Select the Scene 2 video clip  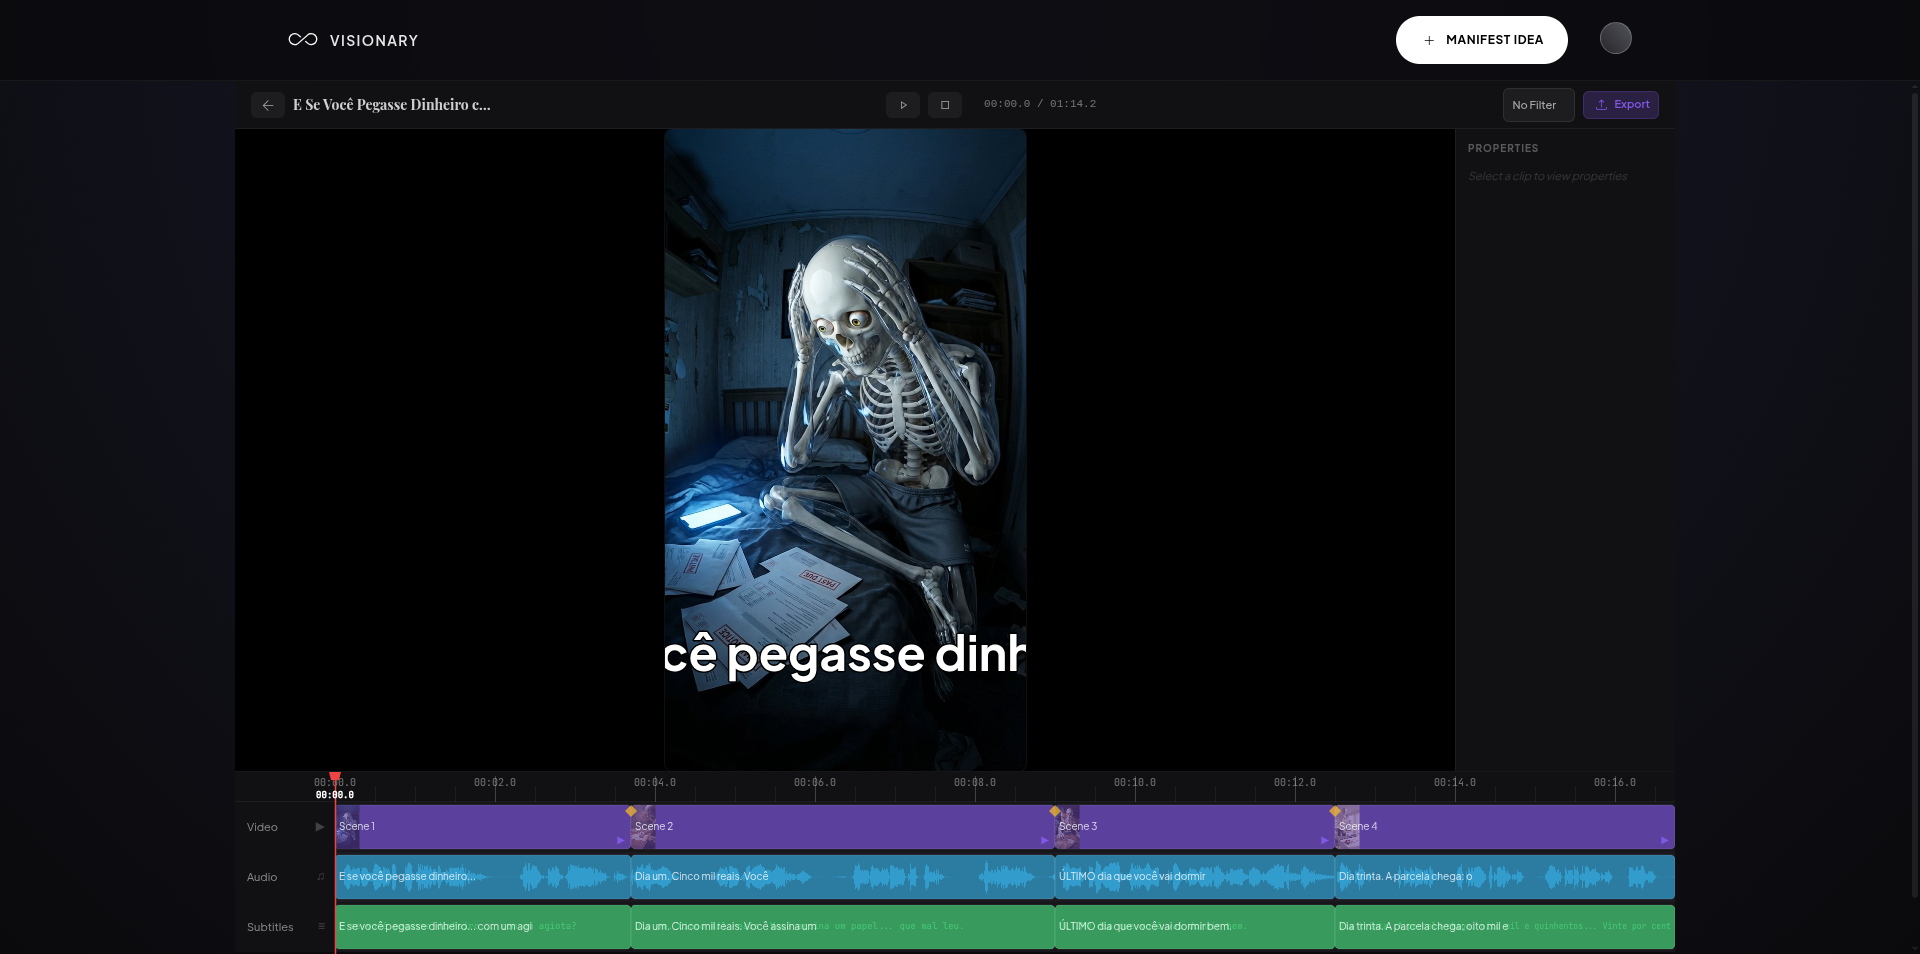840,828
